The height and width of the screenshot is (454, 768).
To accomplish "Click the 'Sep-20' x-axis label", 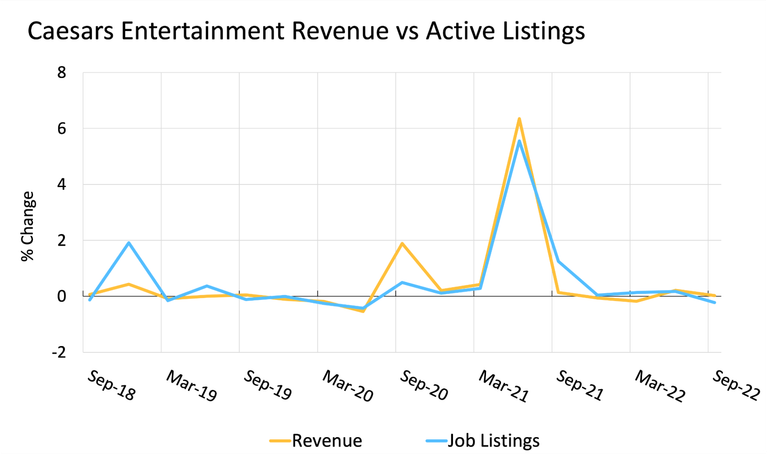I will [424, 385].
